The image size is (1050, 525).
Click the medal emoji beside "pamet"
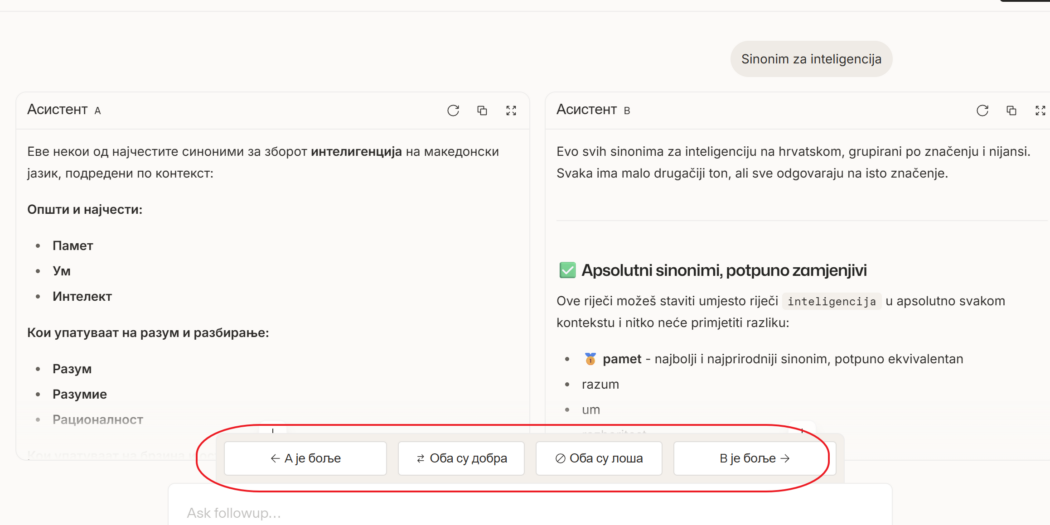click(x=590, y=359)
